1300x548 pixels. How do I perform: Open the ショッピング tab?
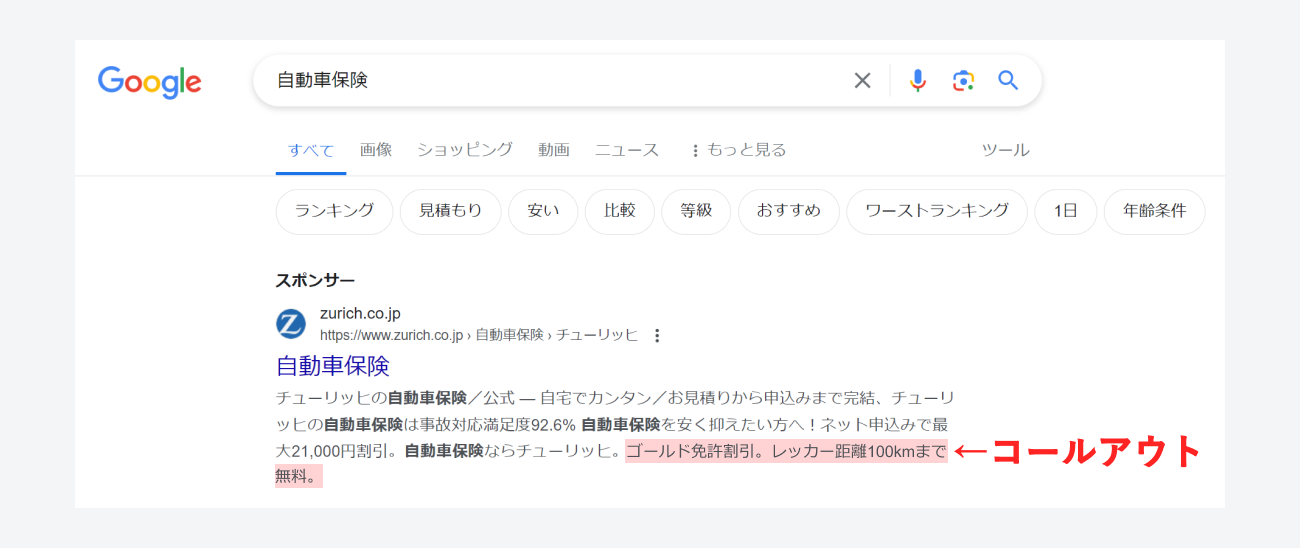(465, 150)
